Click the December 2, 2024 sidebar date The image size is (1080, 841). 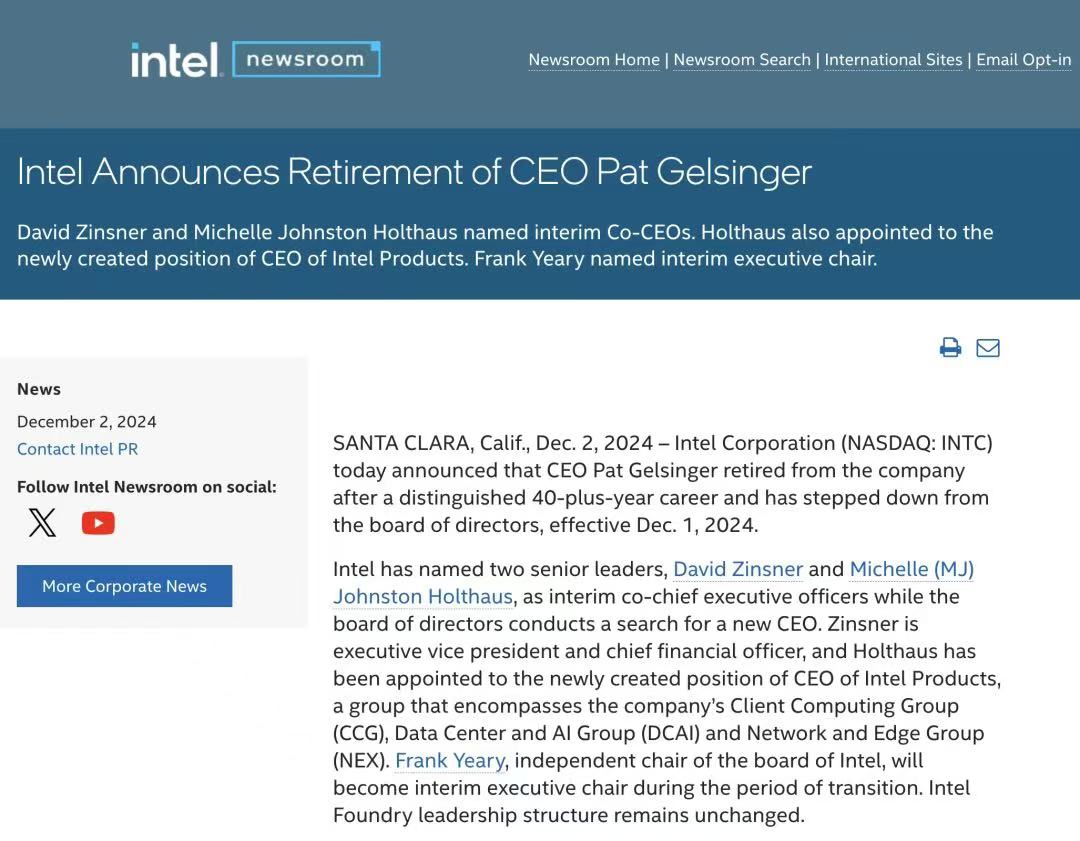coord(87,421)
